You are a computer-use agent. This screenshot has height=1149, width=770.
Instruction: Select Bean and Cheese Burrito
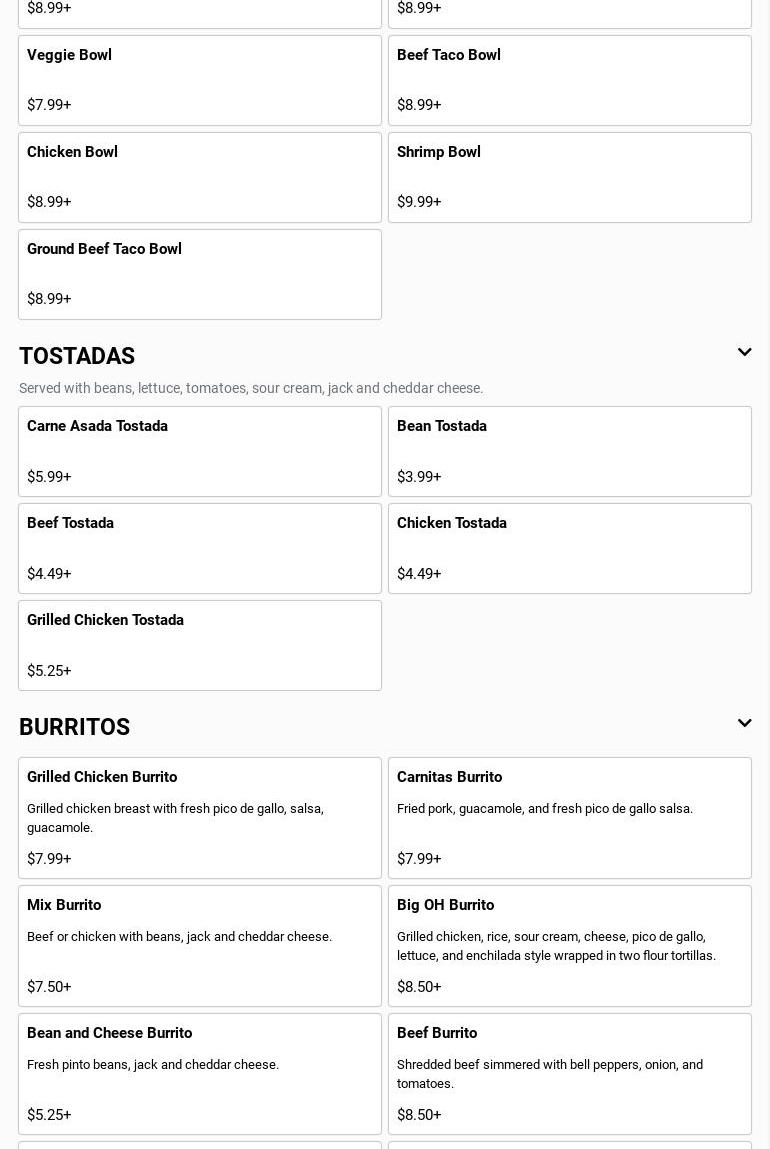point(200,1073)
